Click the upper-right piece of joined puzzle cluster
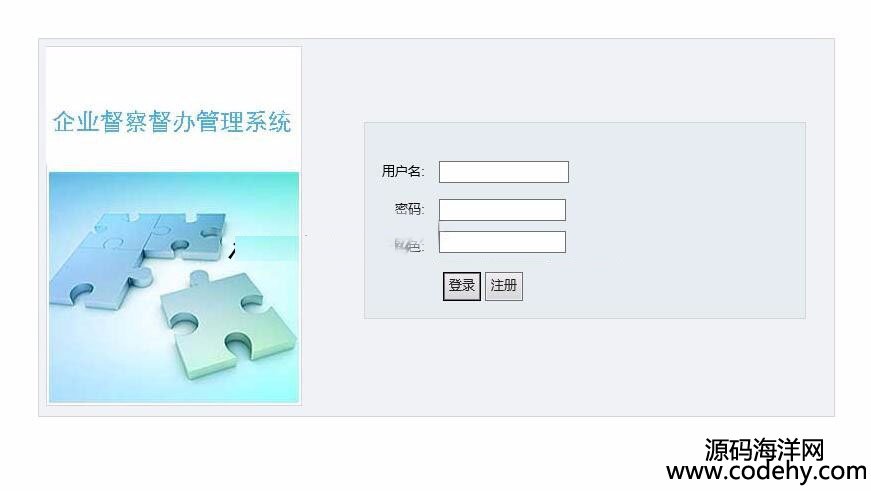Viewport: 871px width, 491px height. point(186,236)
